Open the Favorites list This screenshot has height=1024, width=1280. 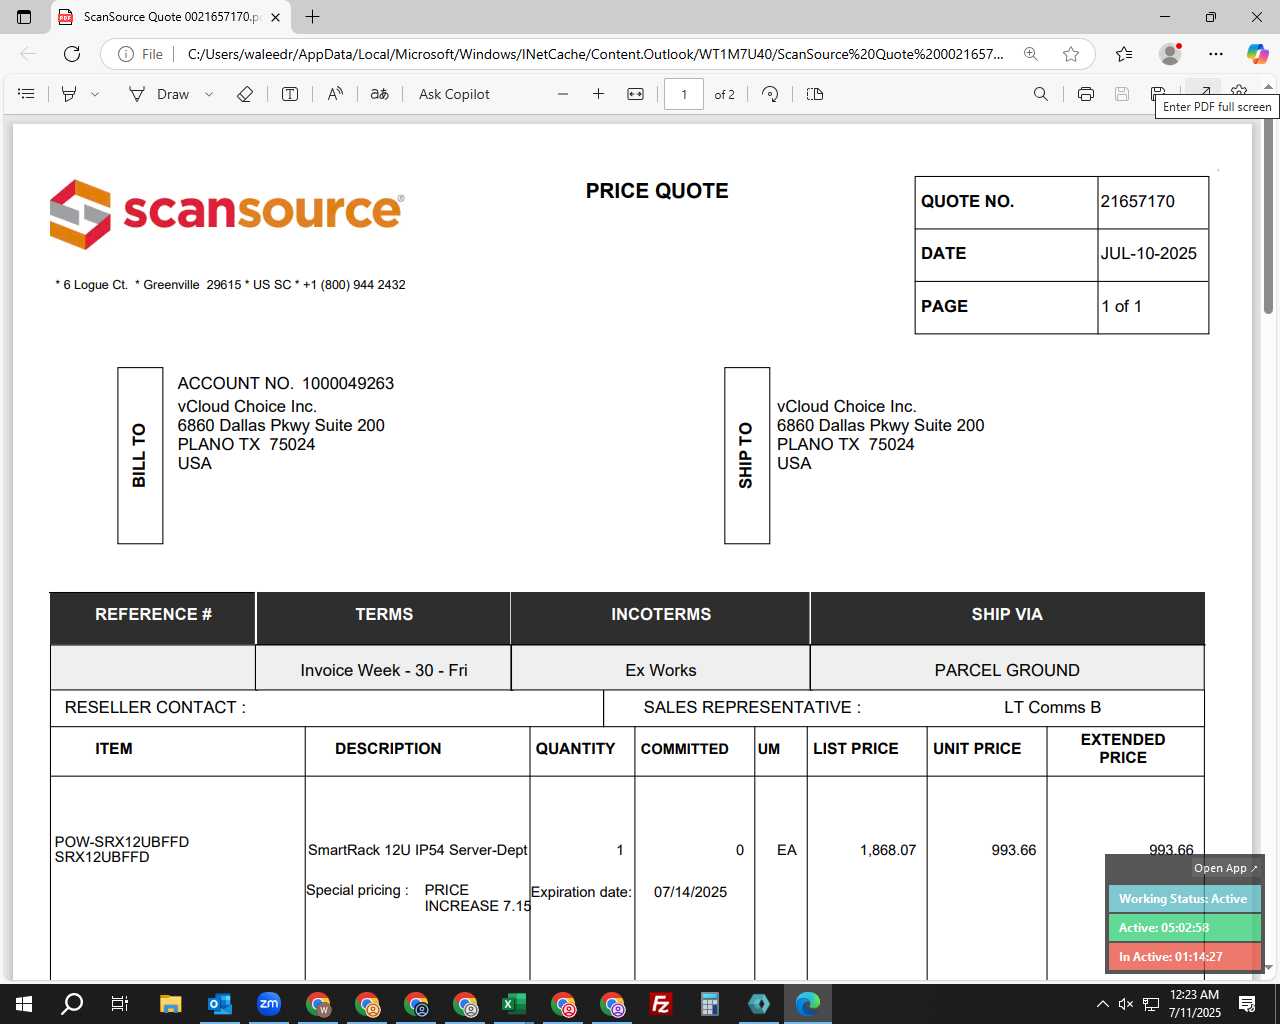click(1124, 54)
